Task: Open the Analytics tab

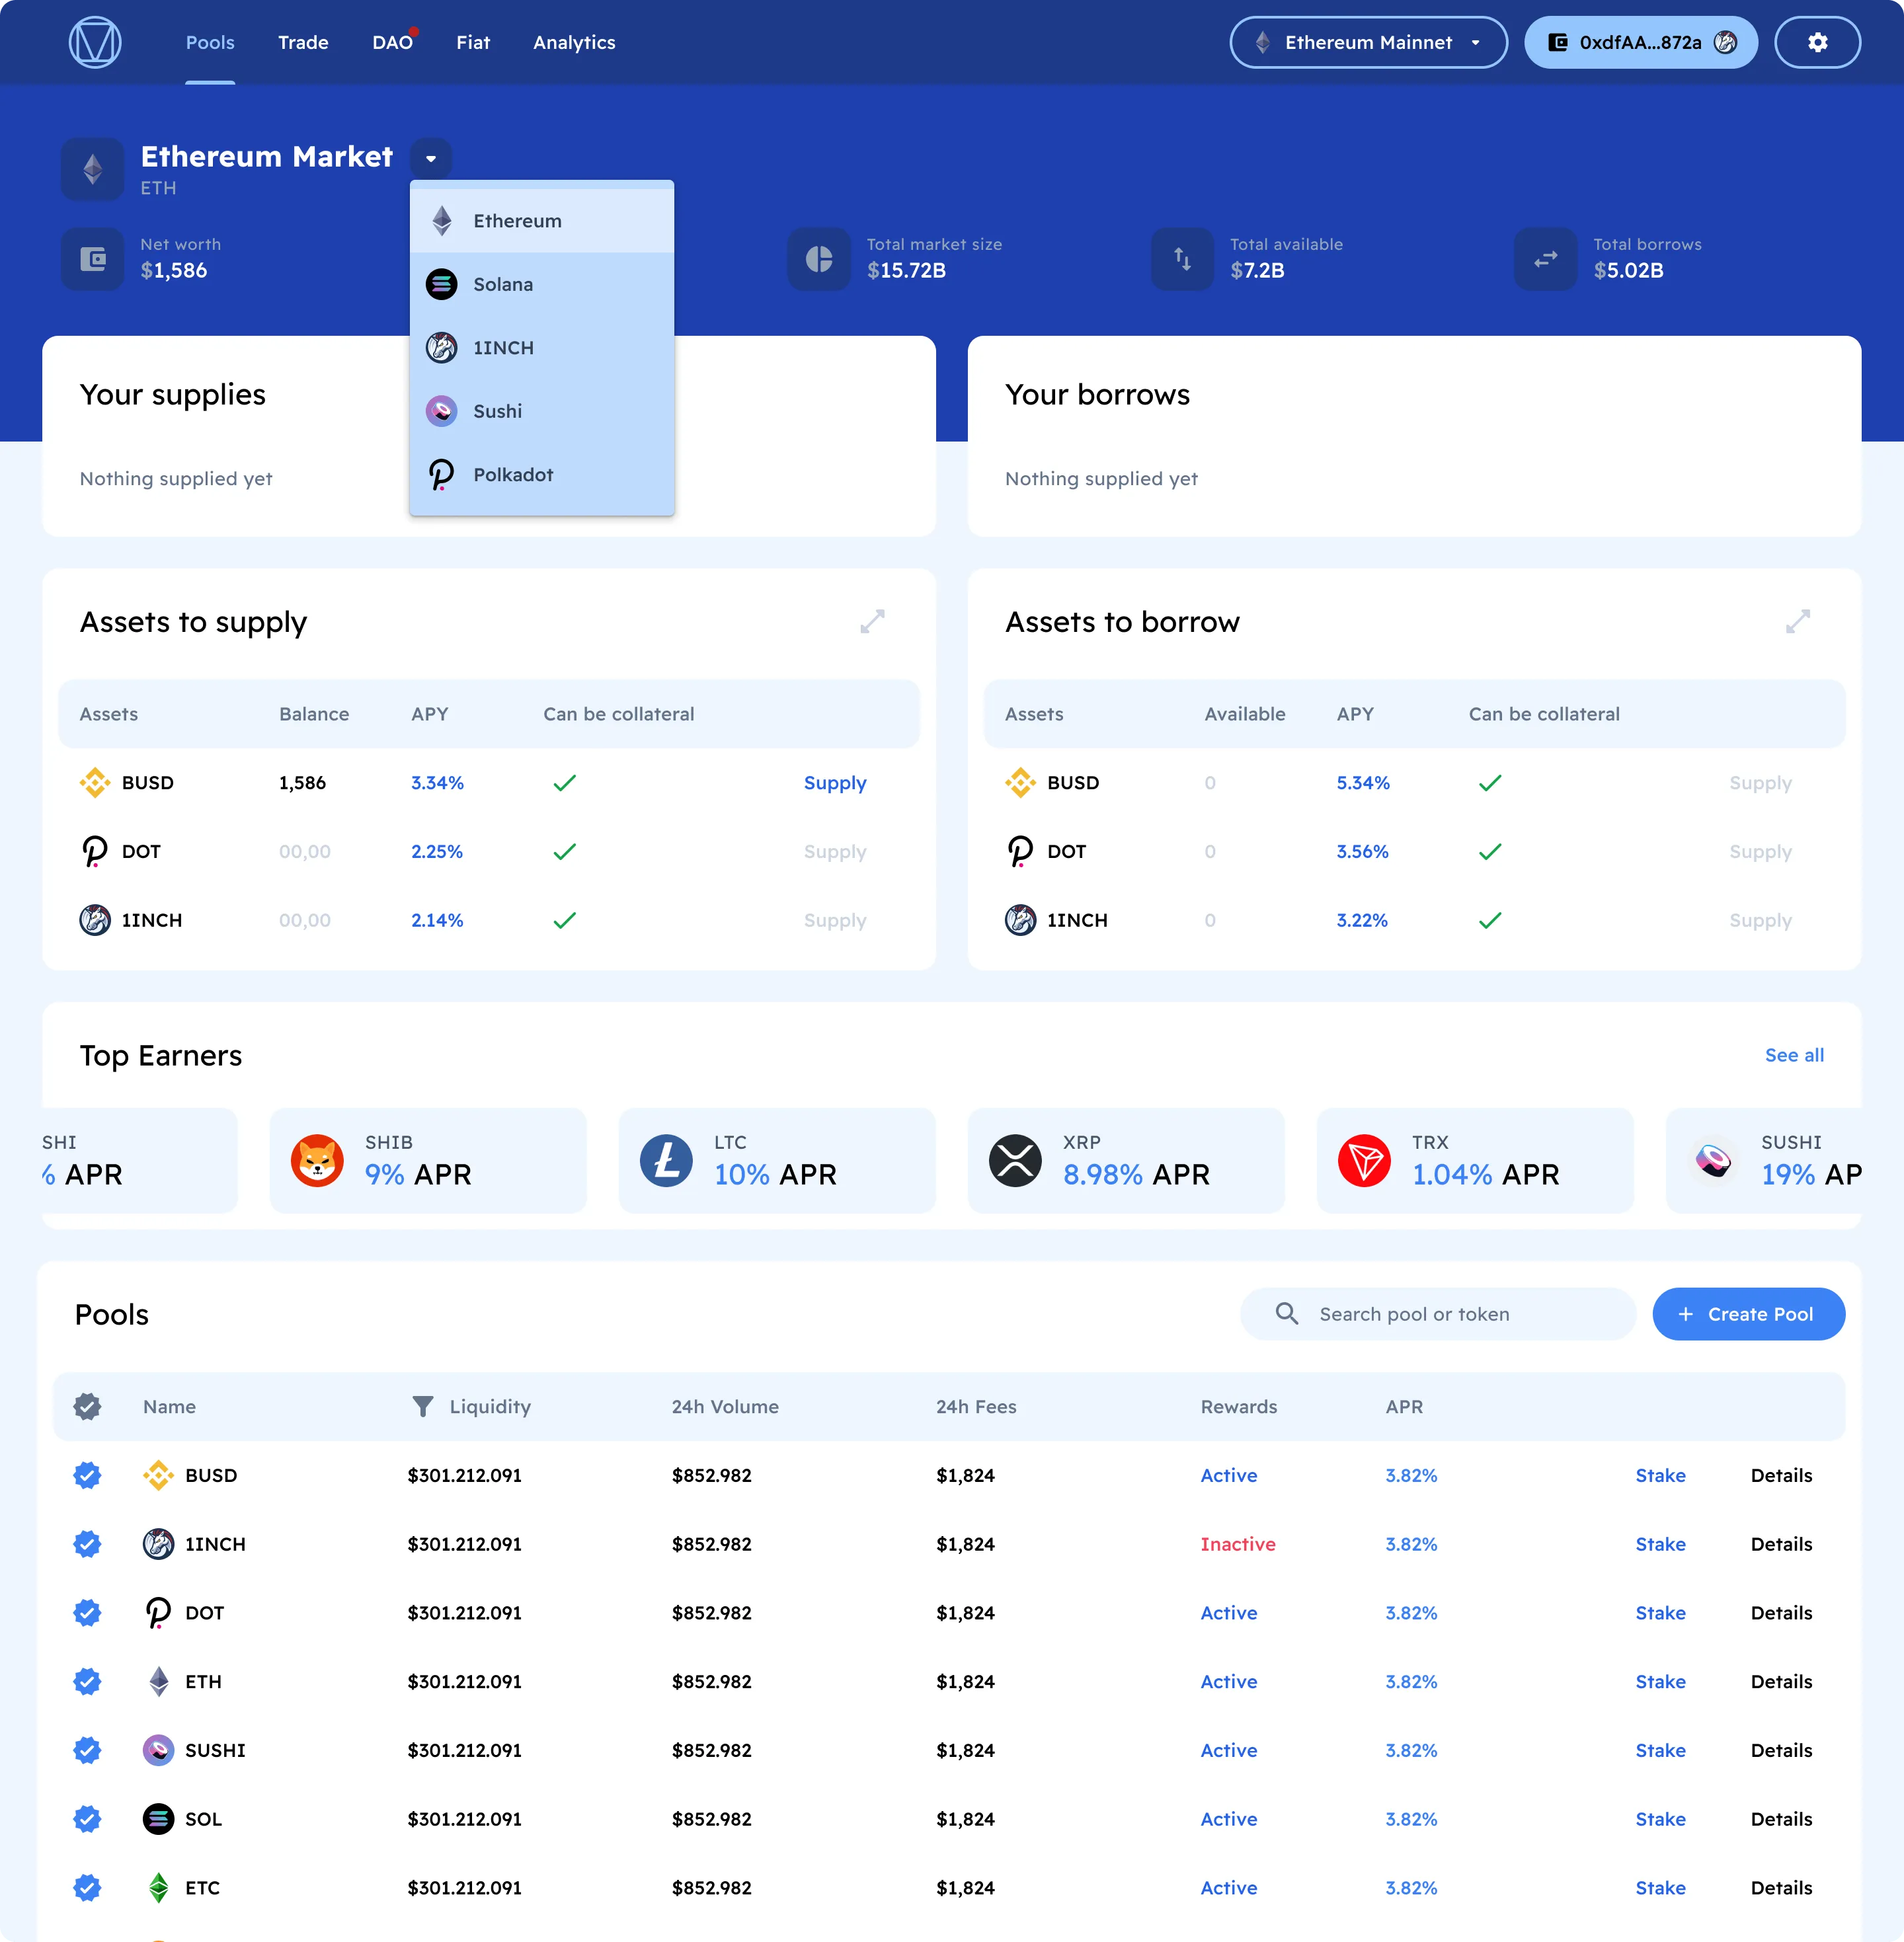Action: [x=574, y=42]
